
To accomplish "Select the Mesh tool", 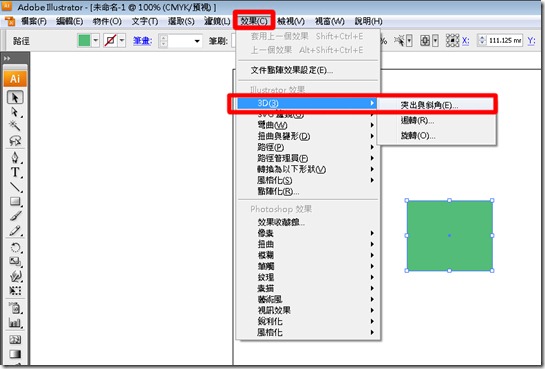I will 15,339.
